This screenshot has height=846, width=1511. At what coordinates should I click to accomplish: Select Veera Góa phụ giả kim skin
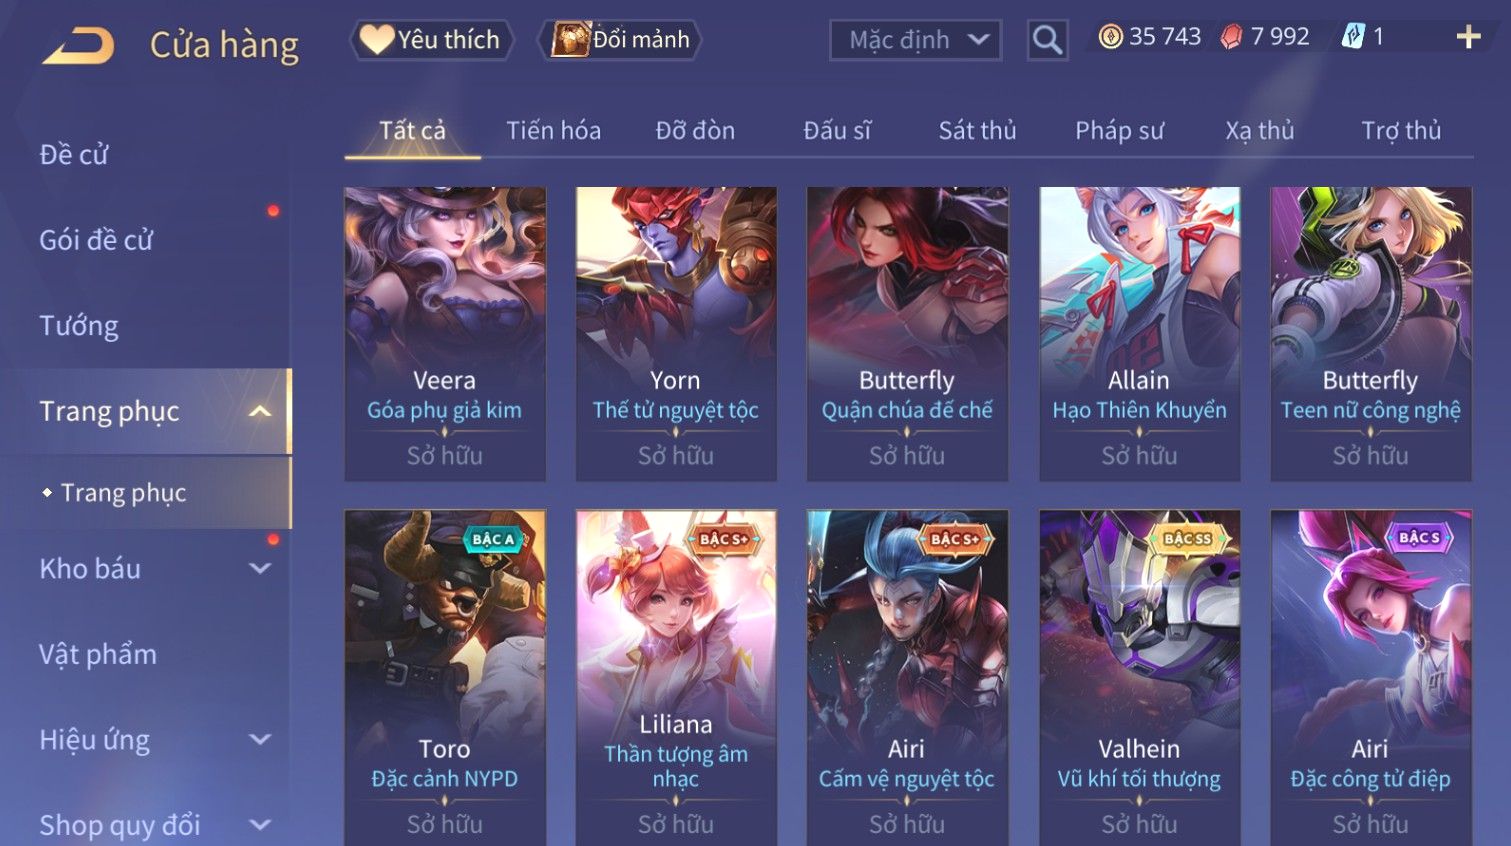tap(445, 334)
